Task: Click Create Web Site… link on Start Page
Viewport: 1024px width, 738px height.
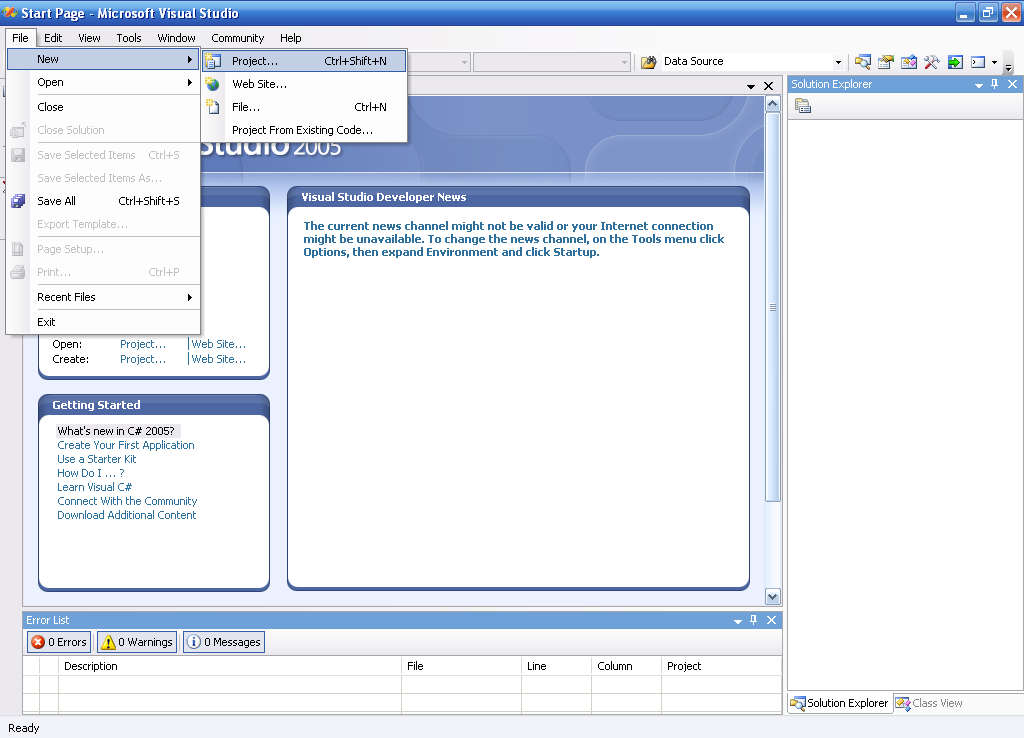Action: pyautogui.click(x=219, y=359)
